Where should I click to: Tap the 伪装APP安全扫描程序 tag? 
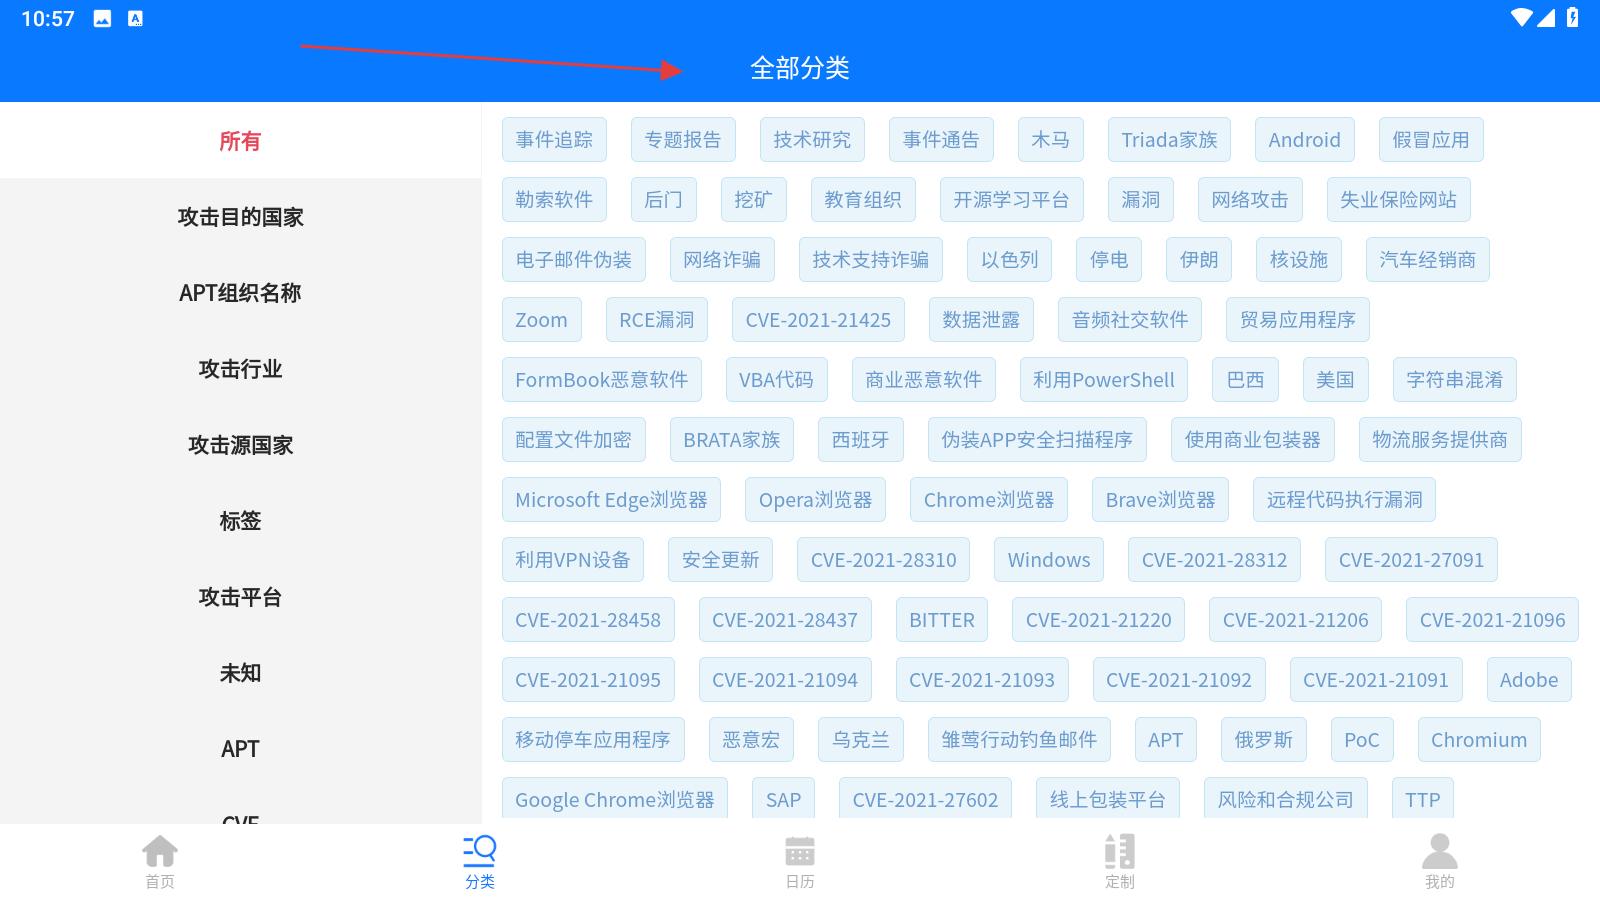tap(1037, 440)
